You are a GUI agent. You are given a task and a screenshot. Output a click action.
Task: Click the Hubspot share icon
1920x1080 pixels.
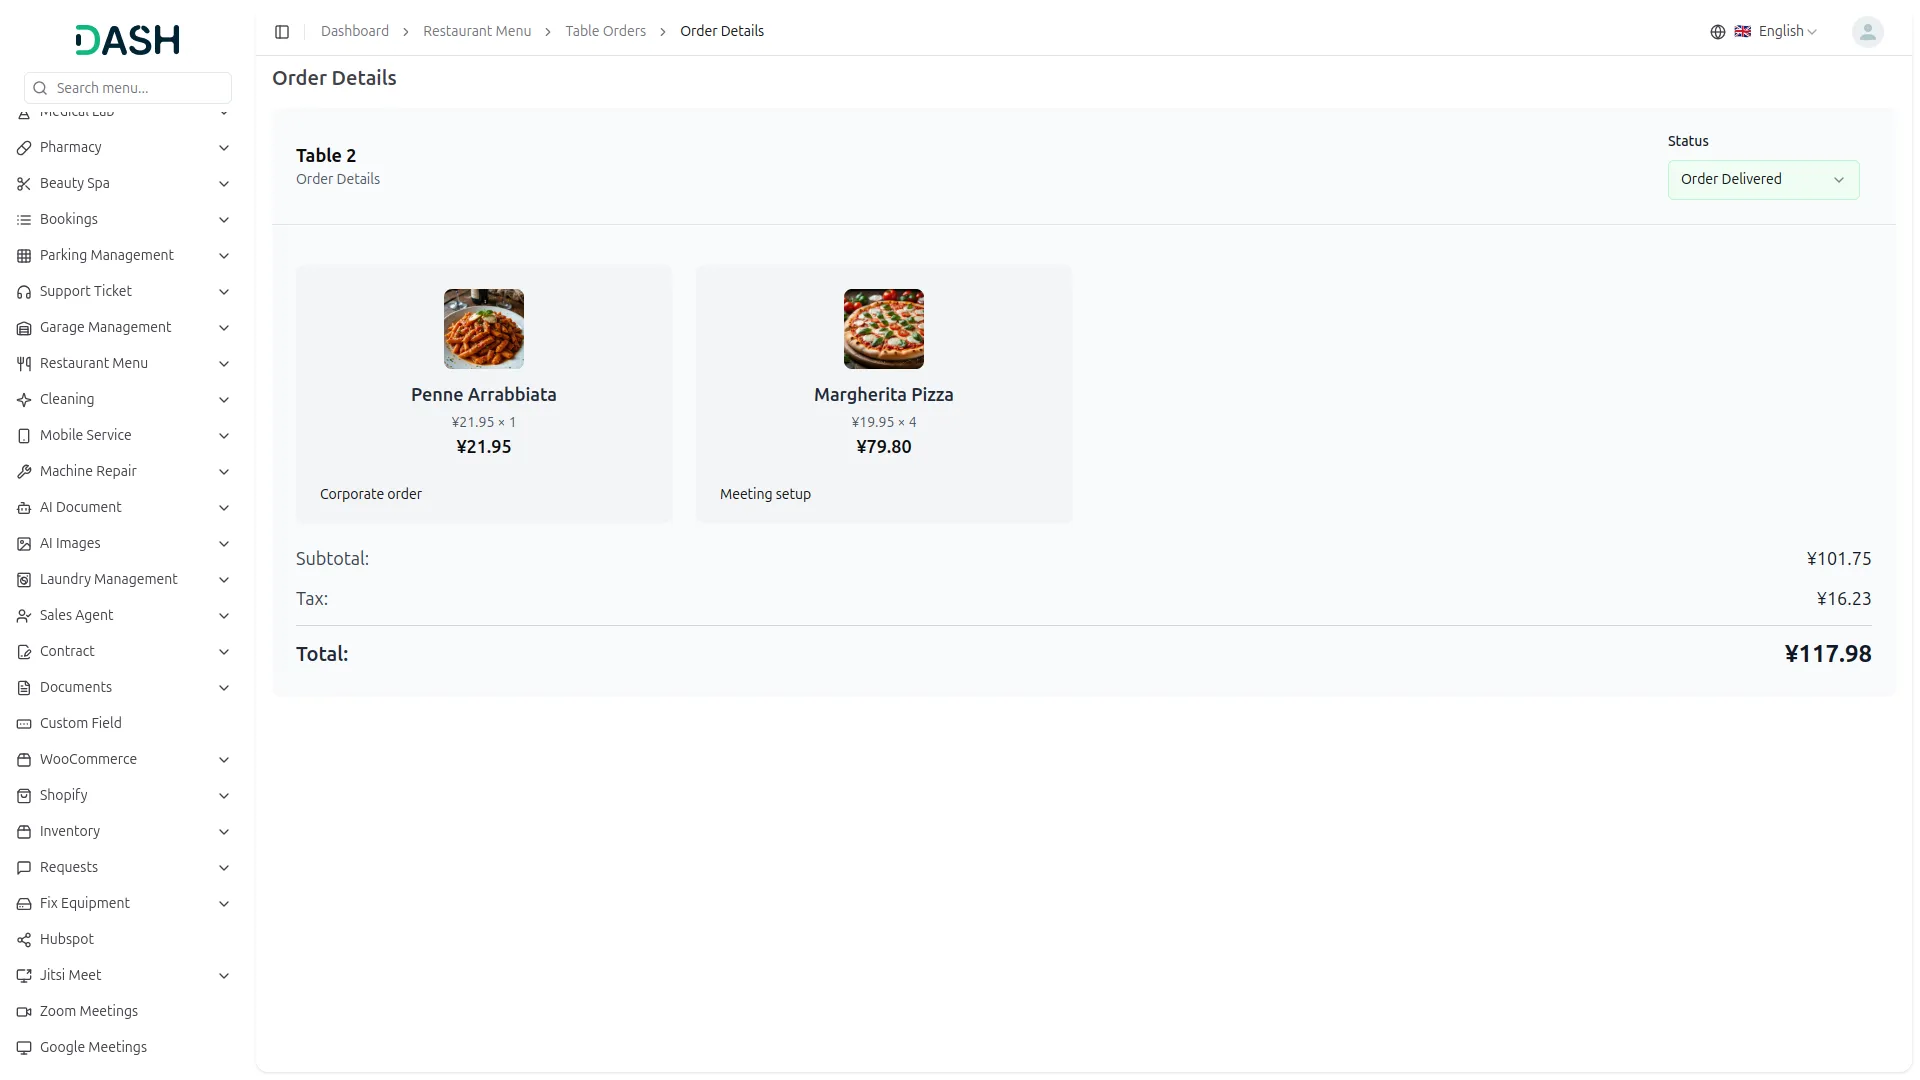pos(24,940)
